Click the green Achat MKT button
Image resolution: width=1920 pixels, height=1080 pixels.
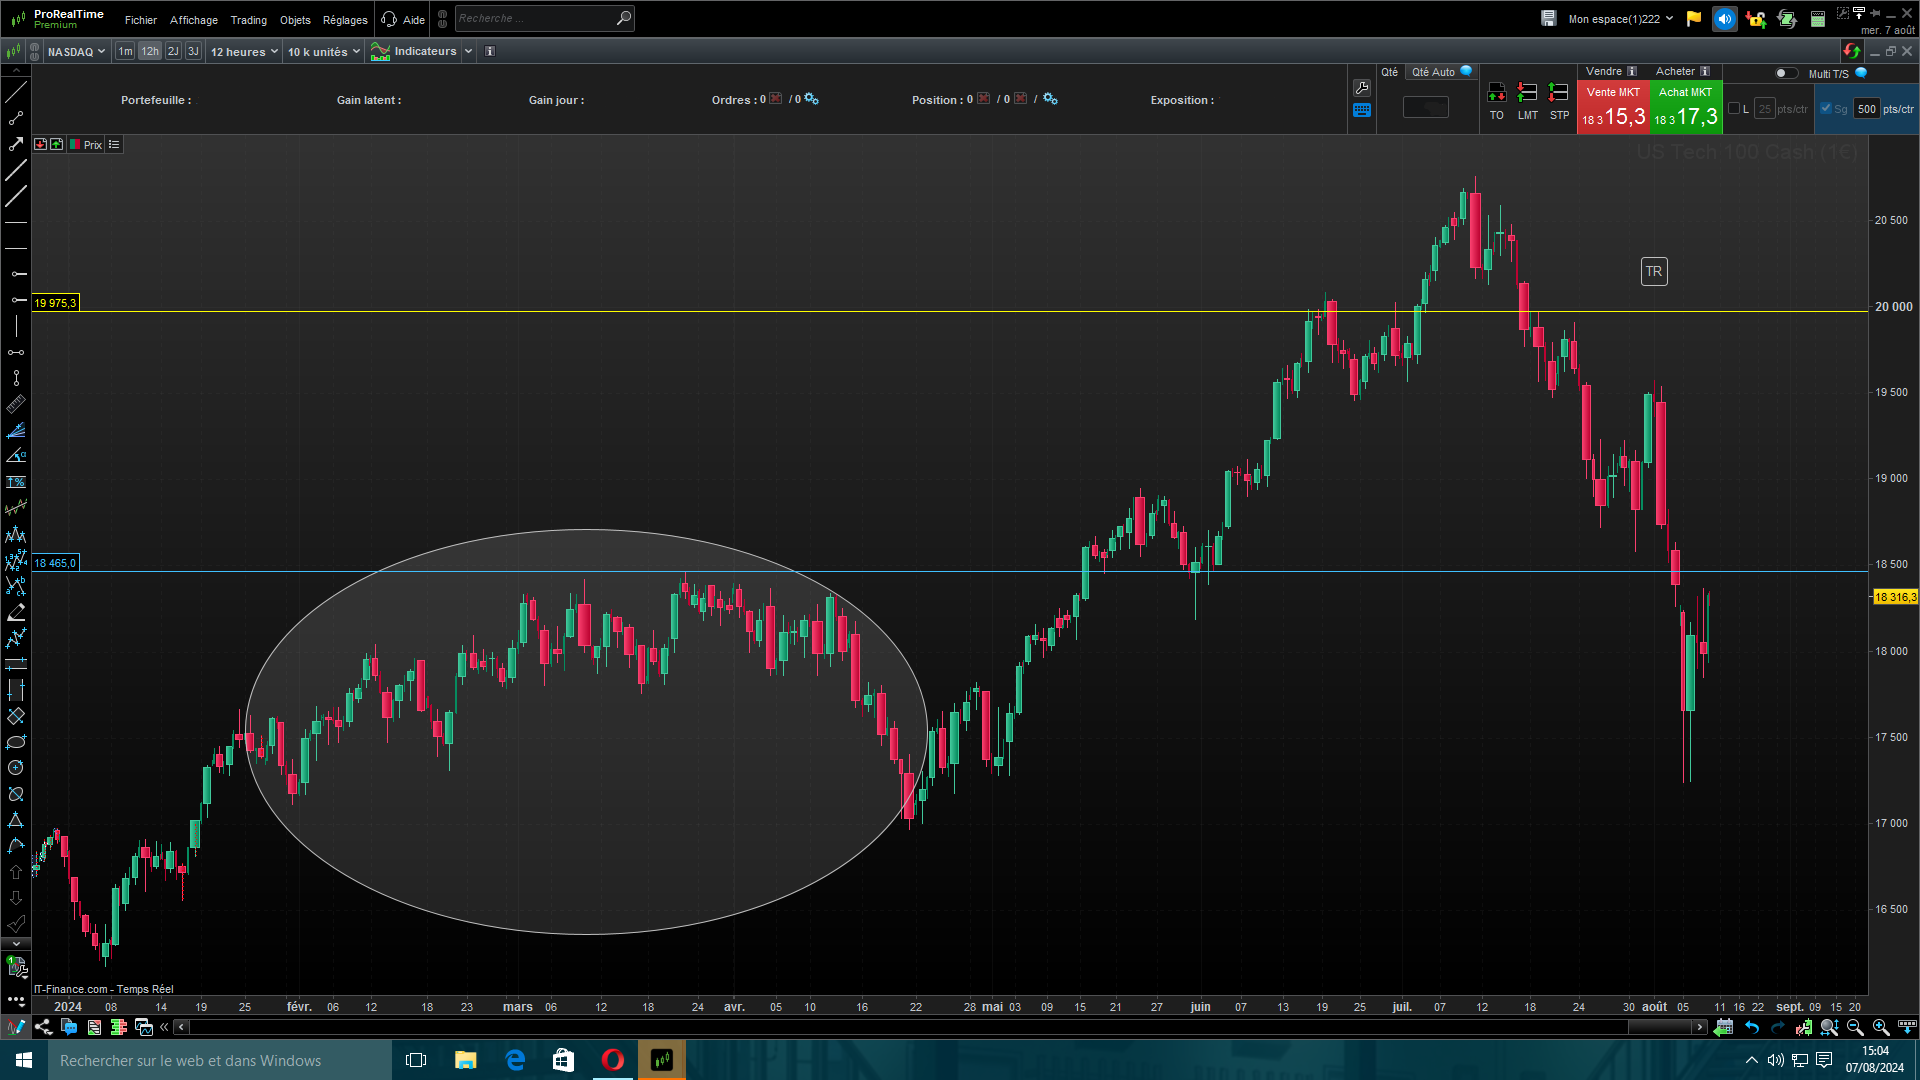click(1685, 108)
